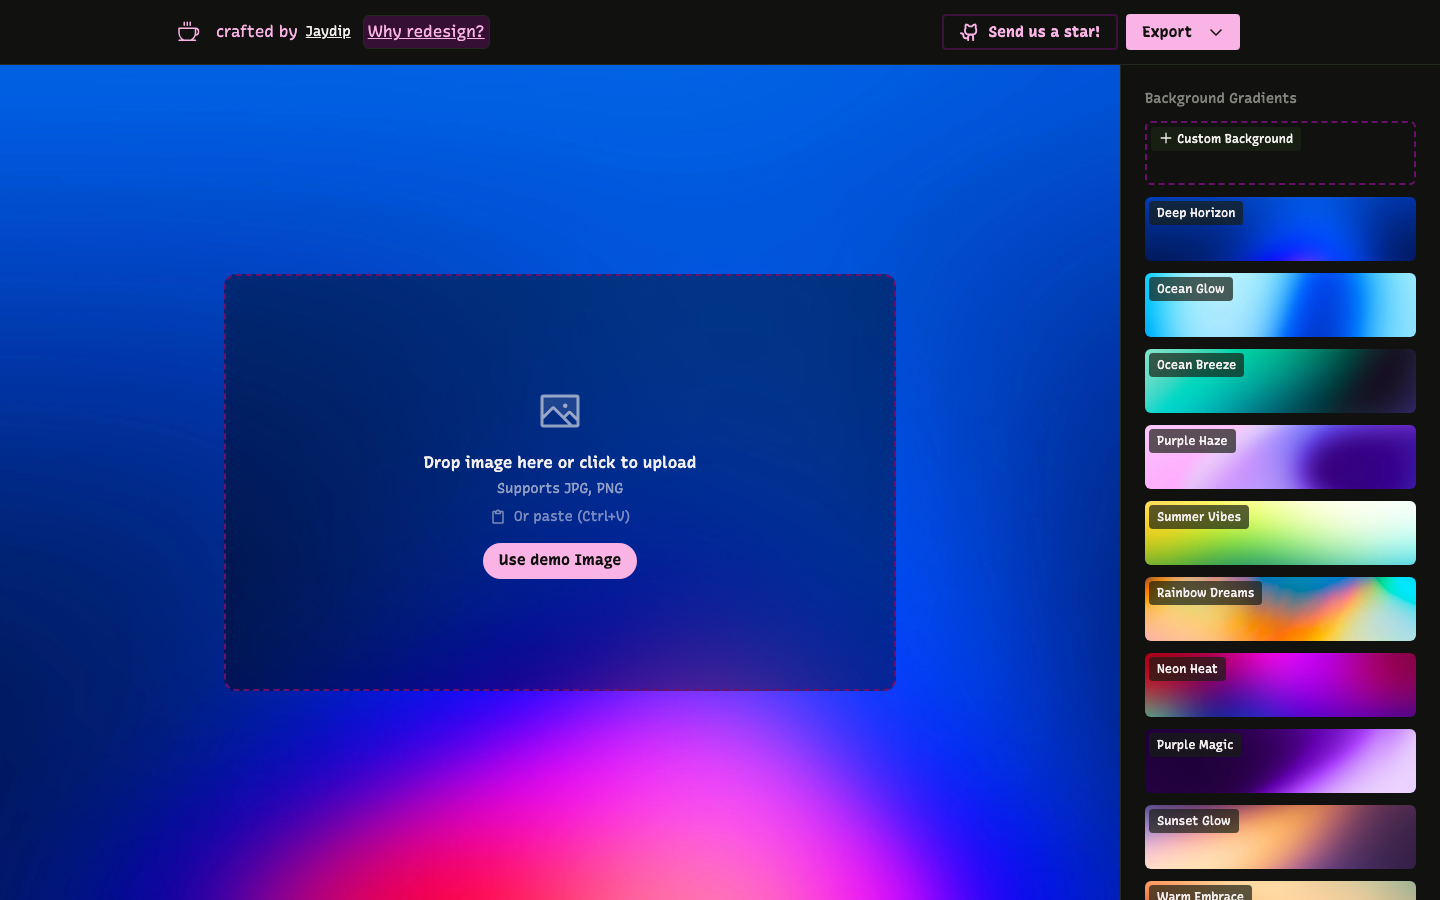Click the 'crafted by' text

257,32
